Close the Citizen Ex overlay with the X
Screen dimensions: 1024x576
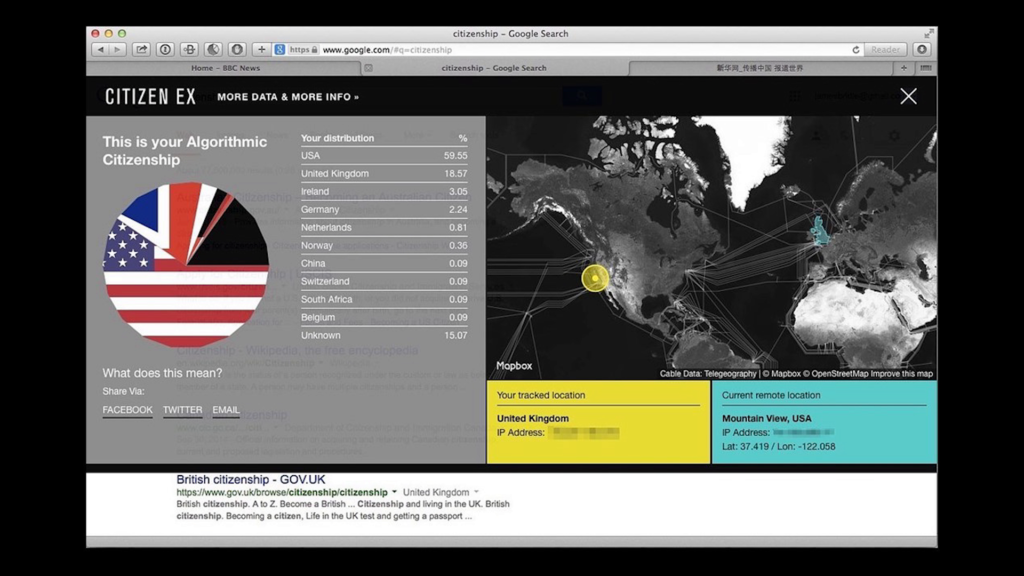(908, 96)
